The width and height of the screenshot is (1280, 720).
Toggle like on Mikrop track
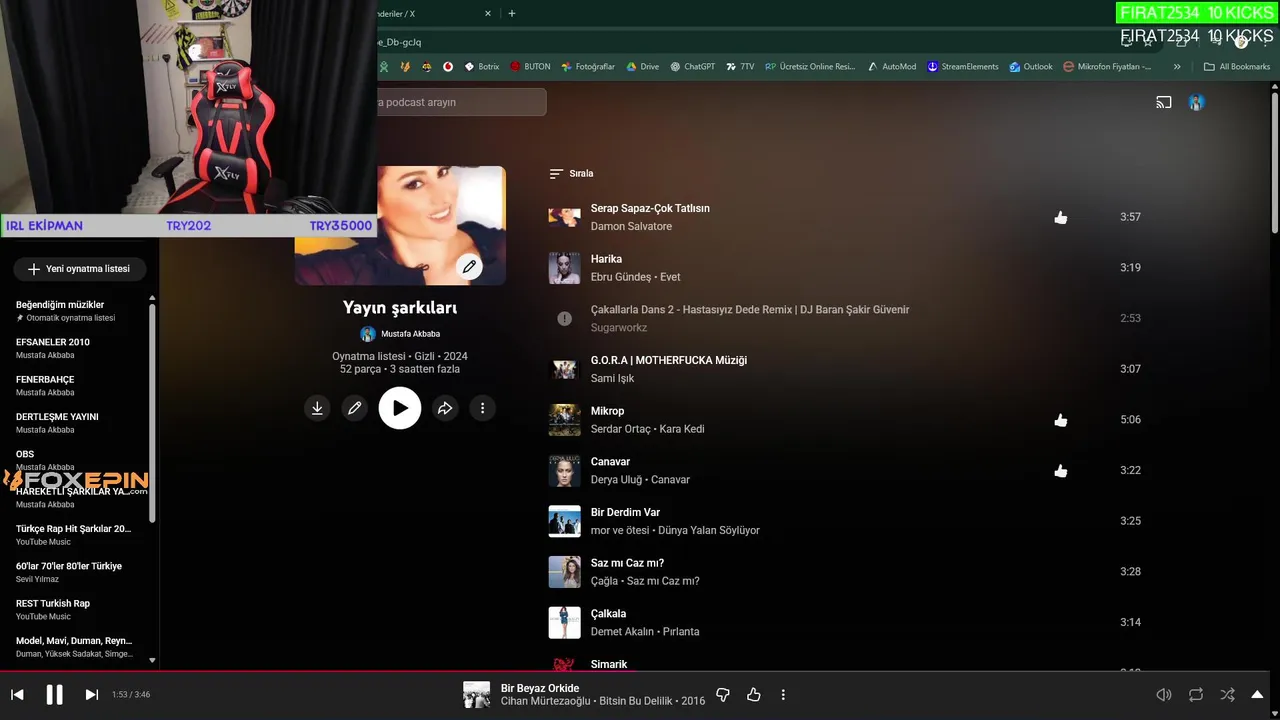click(1061, 420)
